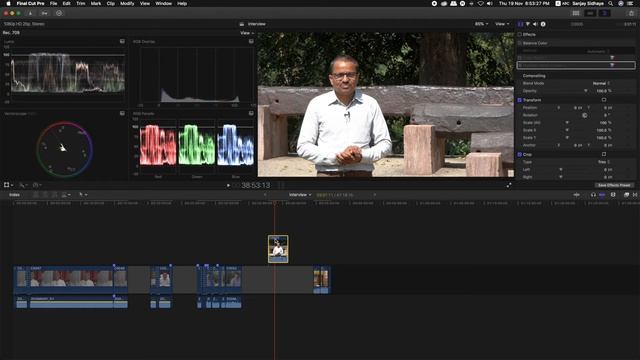Open the Clip menu
This screenshot has height=360, width=640.
(111, 3)
